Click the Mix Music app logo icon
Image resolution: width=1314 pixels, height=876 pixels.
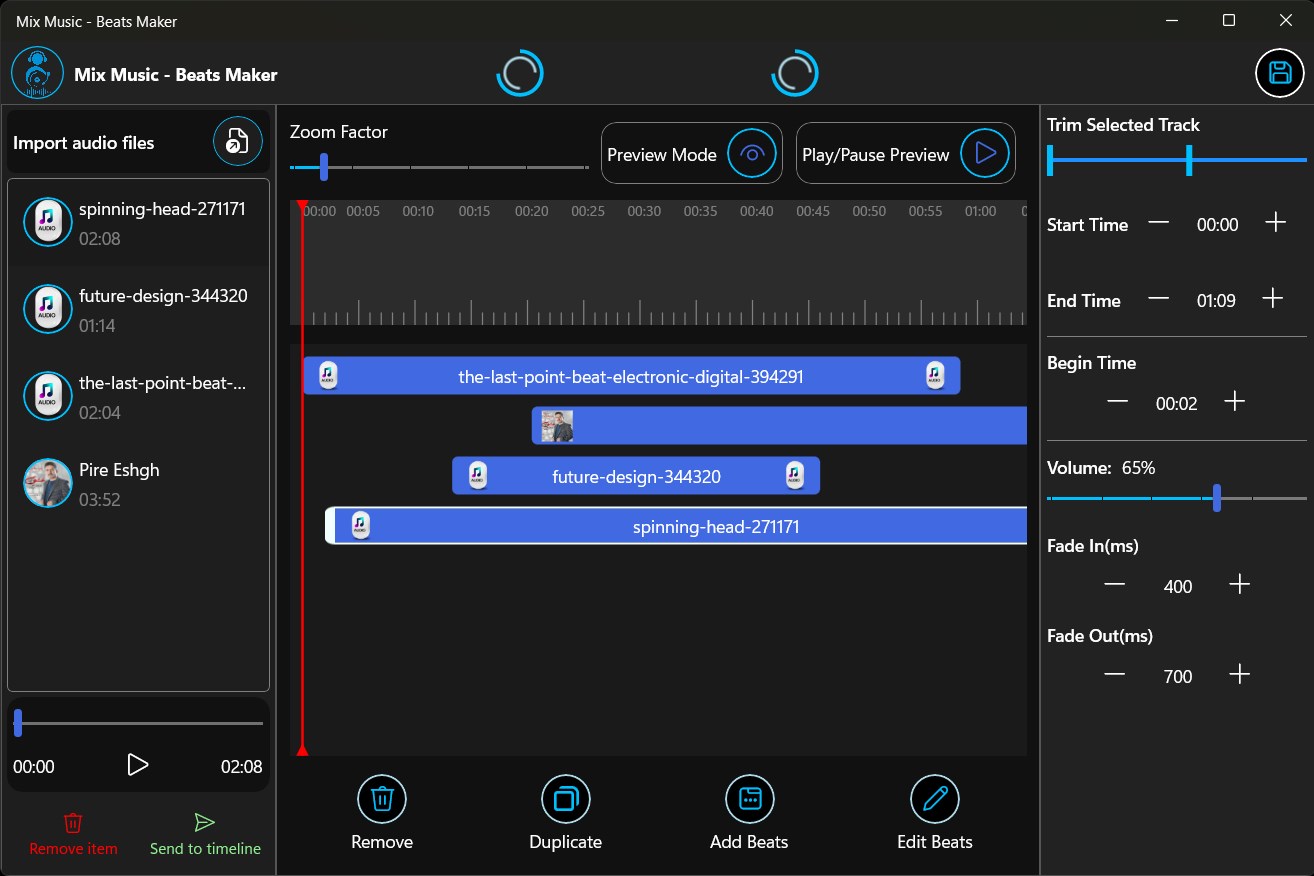(36, 72)
